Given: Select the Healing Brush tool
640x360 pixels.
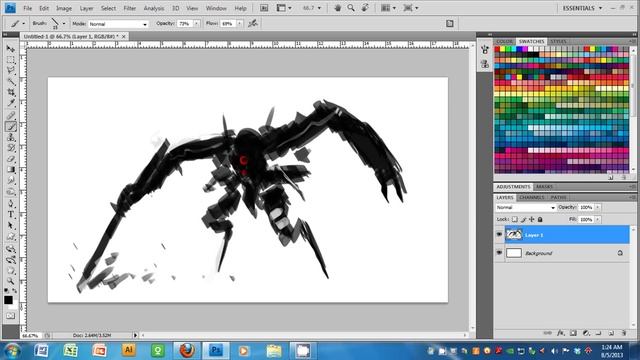Looking at the screenshot, I should 11,116.
